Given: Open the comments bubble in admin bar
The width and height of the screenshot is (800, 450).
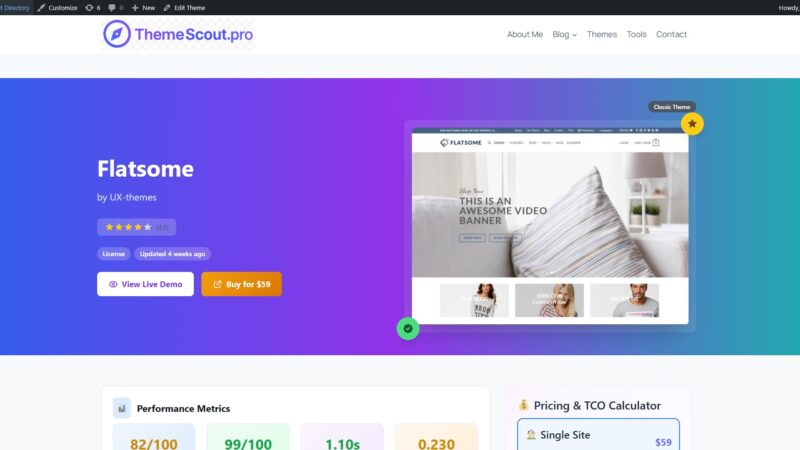Looking at the screenshot, I should pyautogui.click(x=115, y=8).
